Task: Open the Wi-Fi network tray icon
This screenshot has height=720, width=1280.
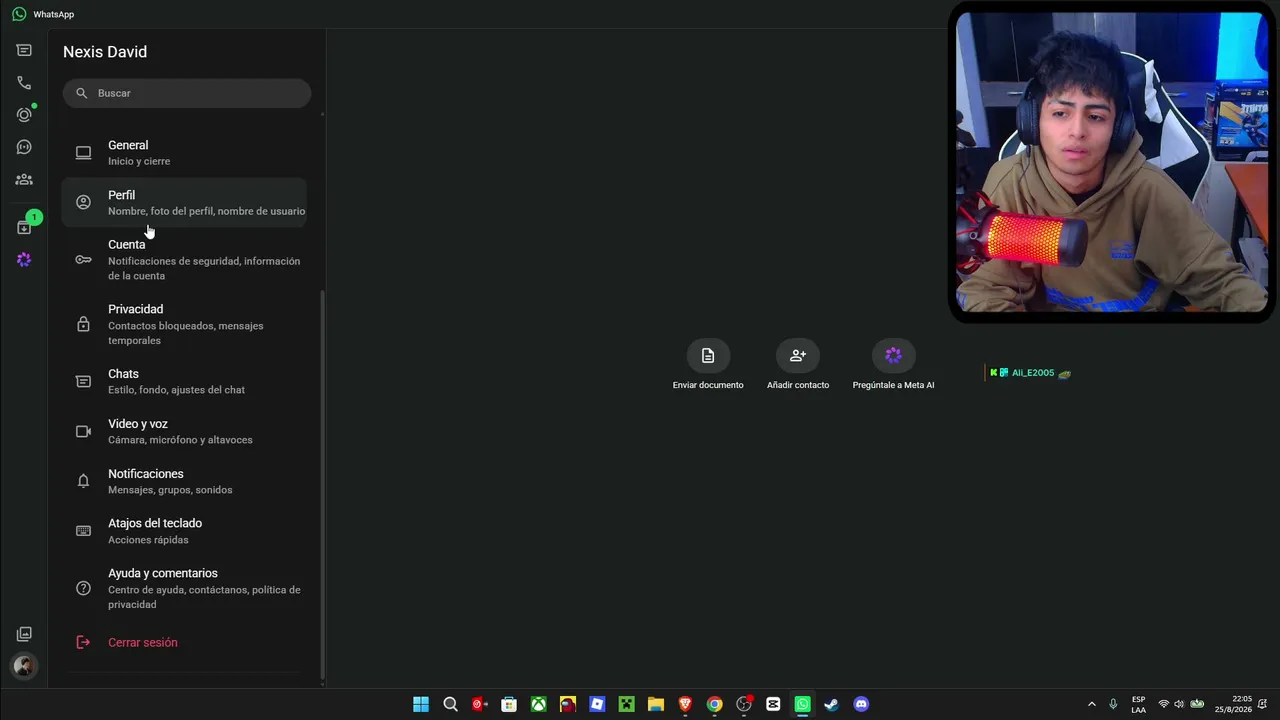Action: coord(1163,704)
